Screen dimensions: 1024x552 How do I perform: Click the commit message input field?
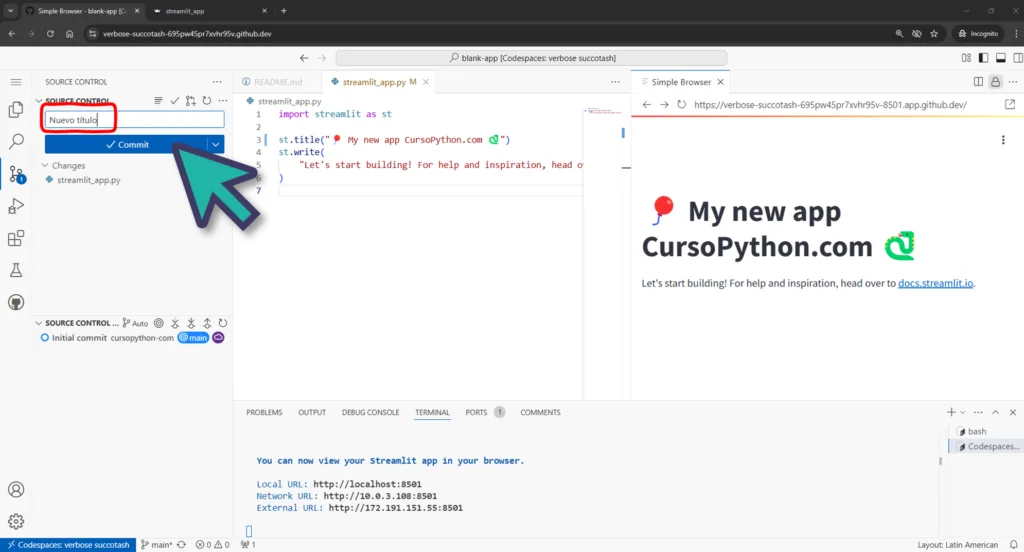[x=135, y=120]
